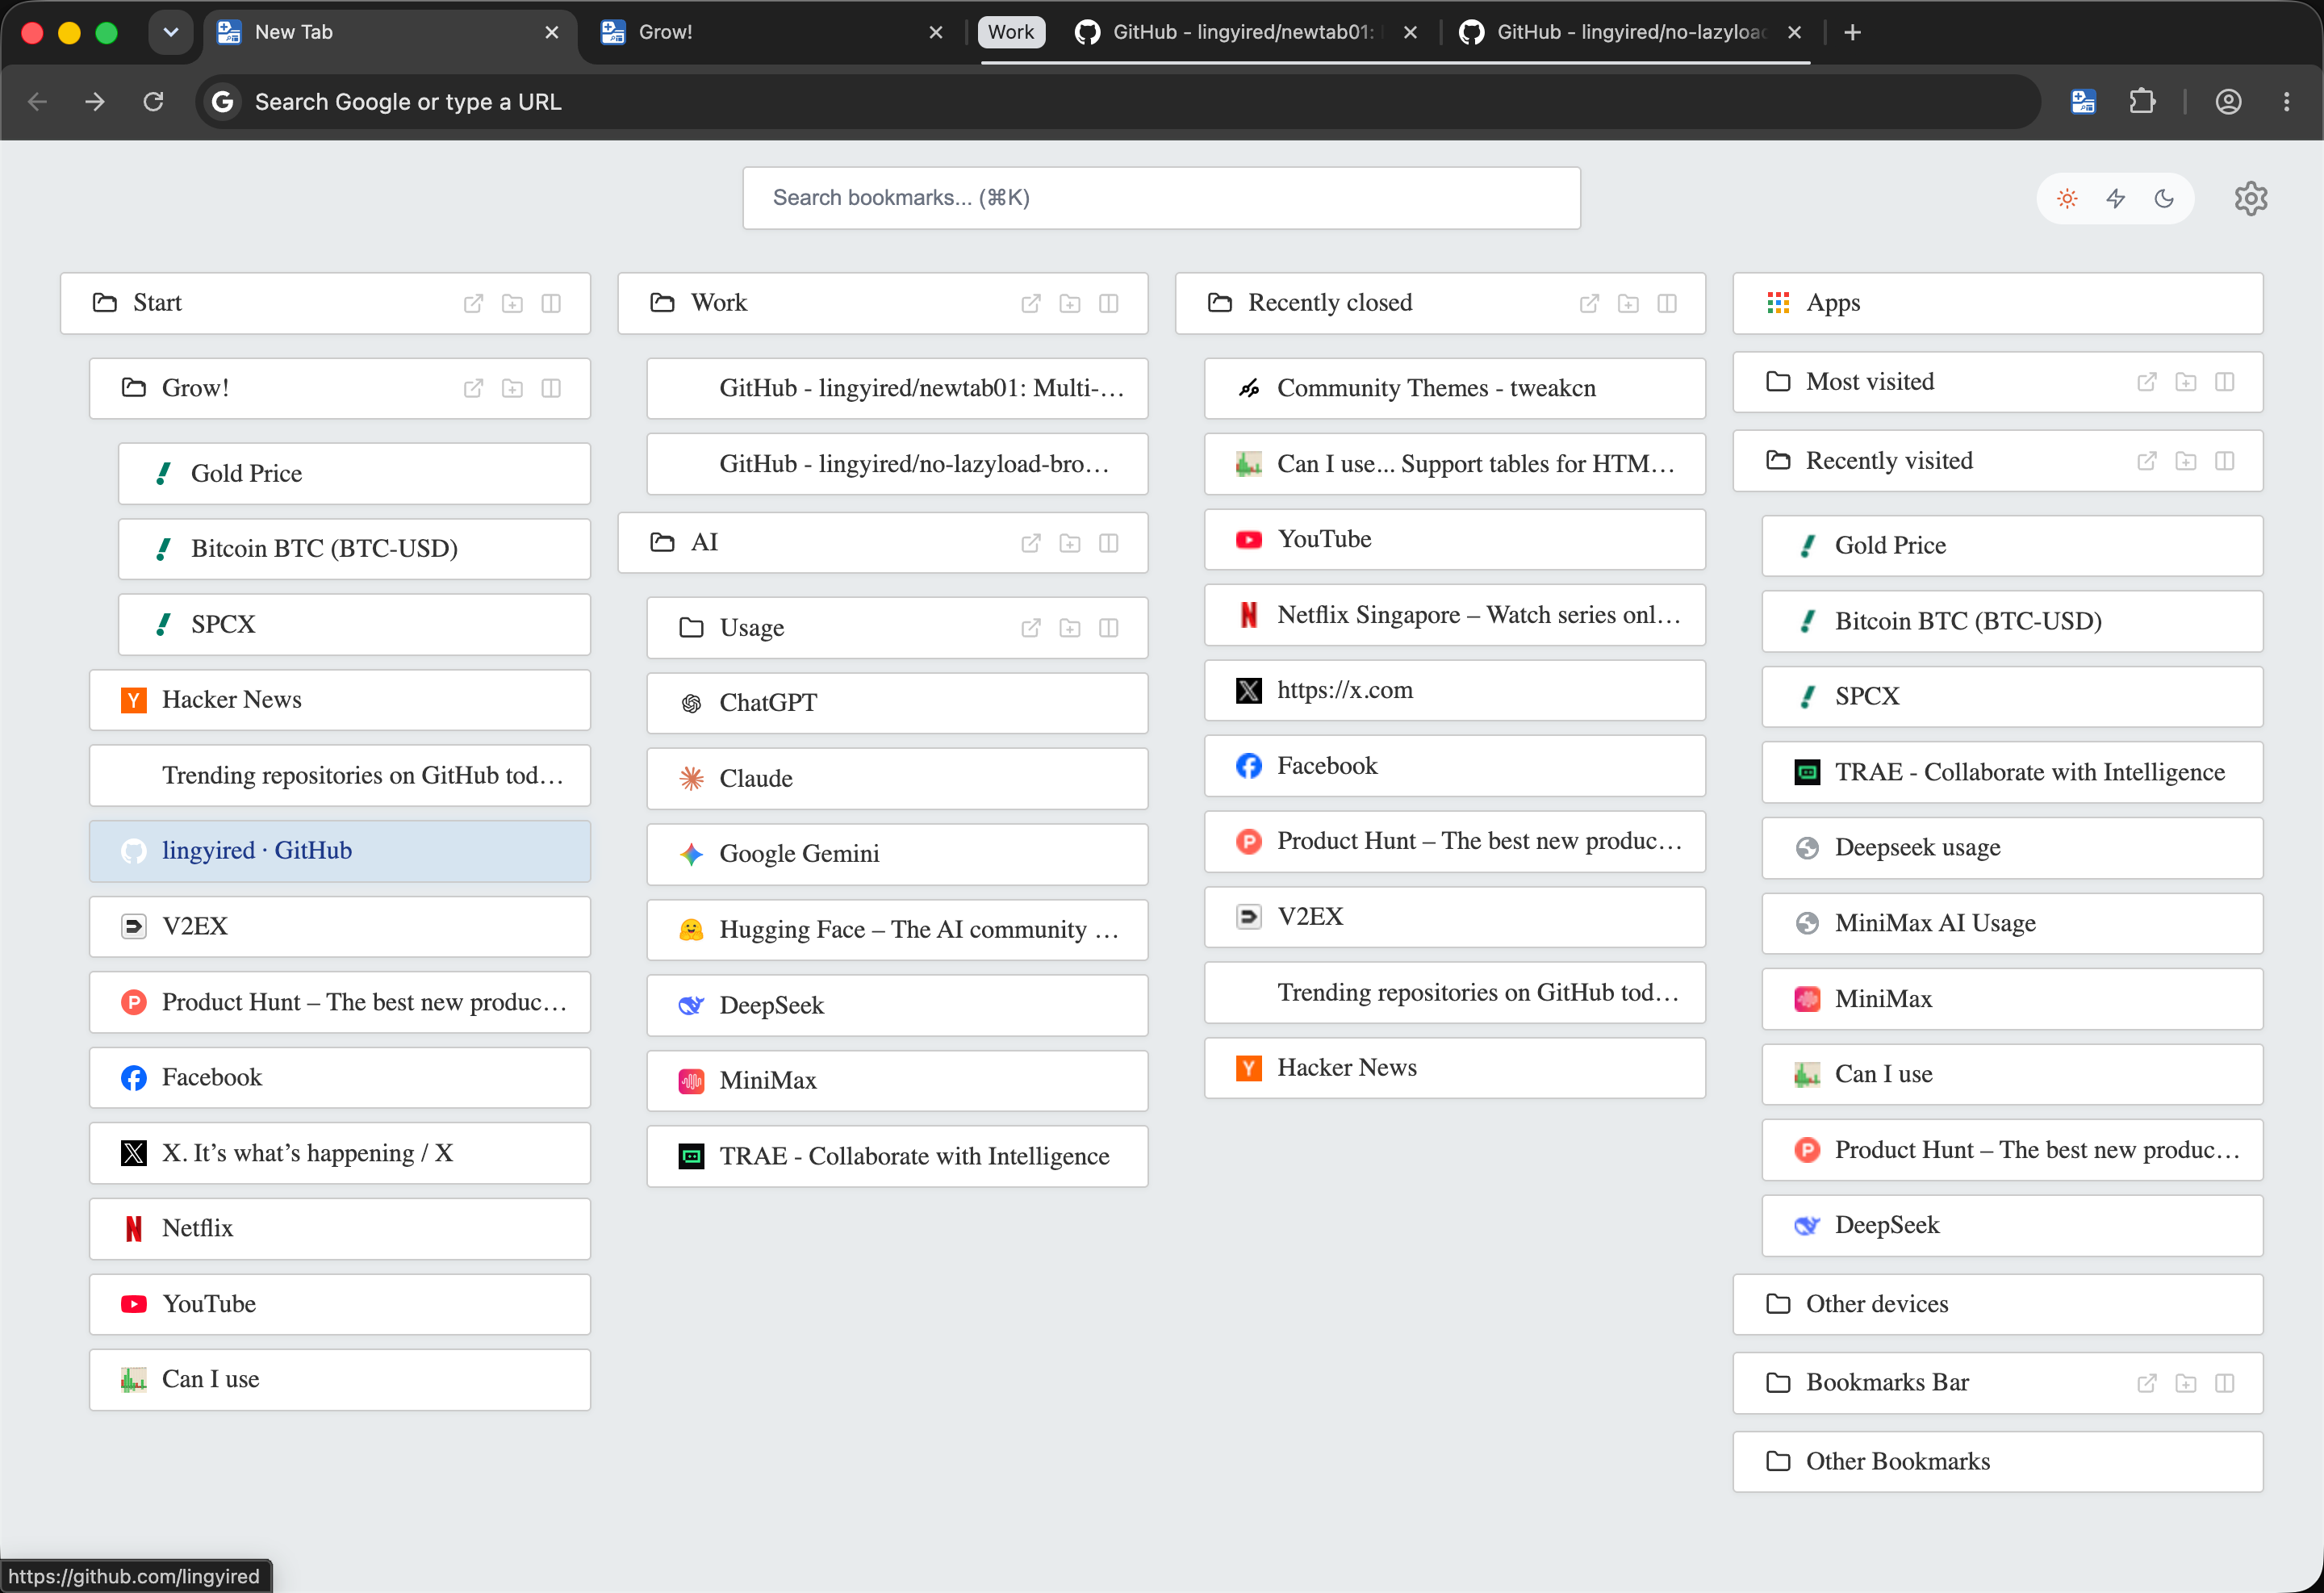Open the tab search chevron dropdown

click(171, 32)
